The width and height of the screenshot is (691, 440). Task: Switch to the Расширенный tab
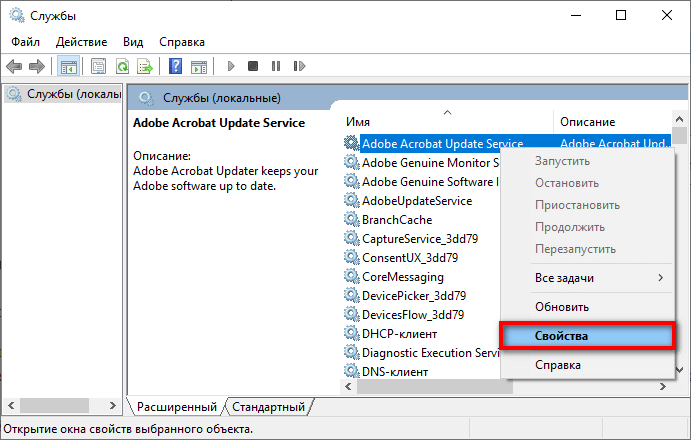[177, 406]
